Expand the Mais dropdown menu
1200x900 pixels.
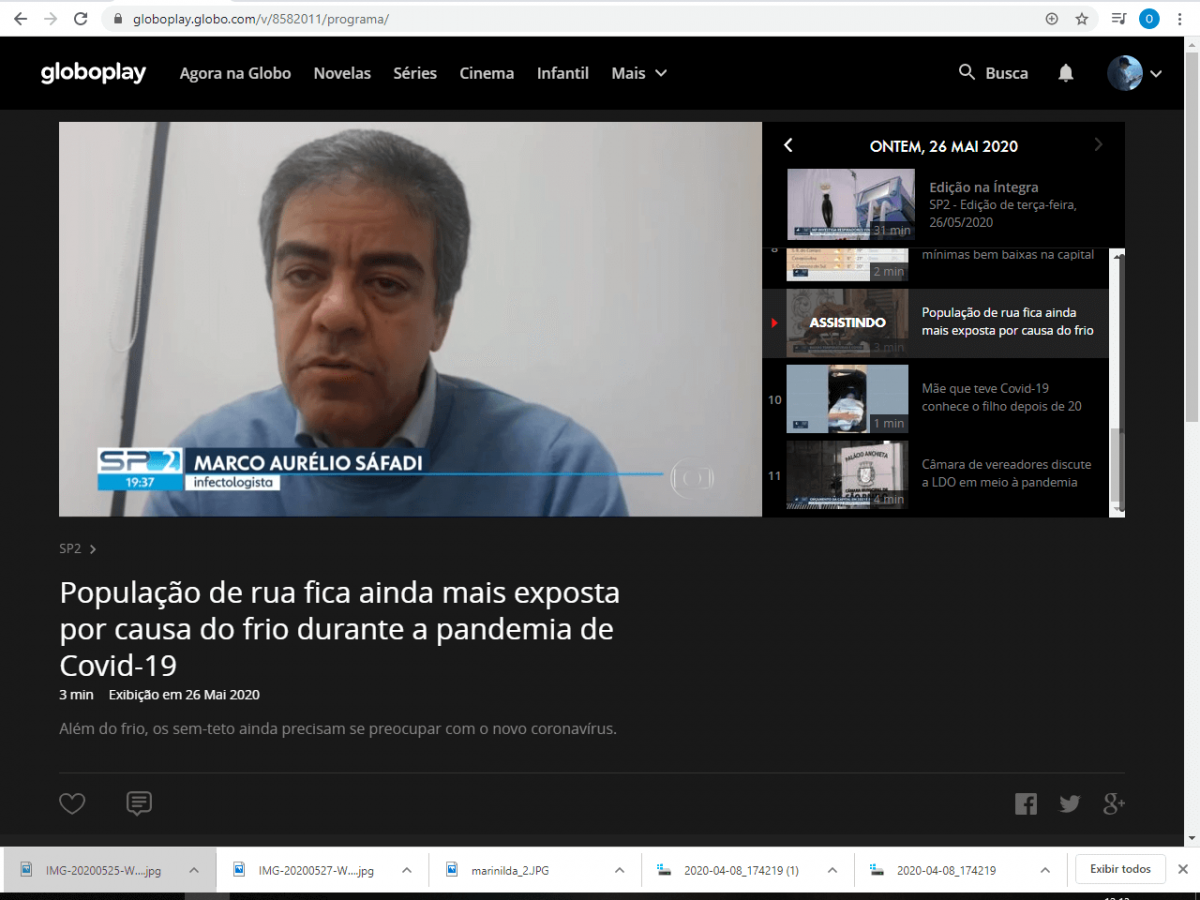(x=639, y=73)
